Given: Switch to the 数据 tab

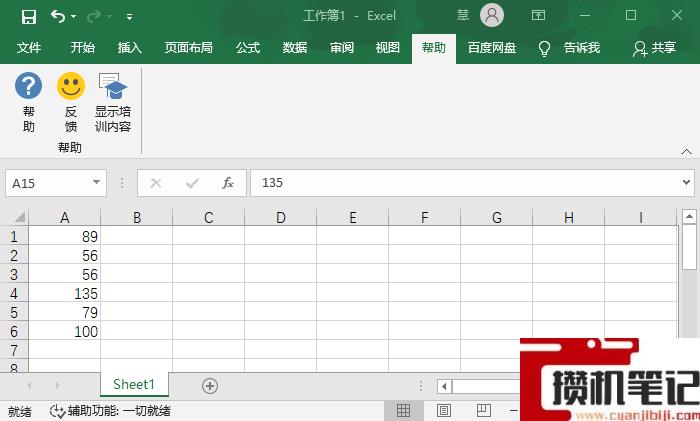Looking at the screenshot, I should [295, 47].
